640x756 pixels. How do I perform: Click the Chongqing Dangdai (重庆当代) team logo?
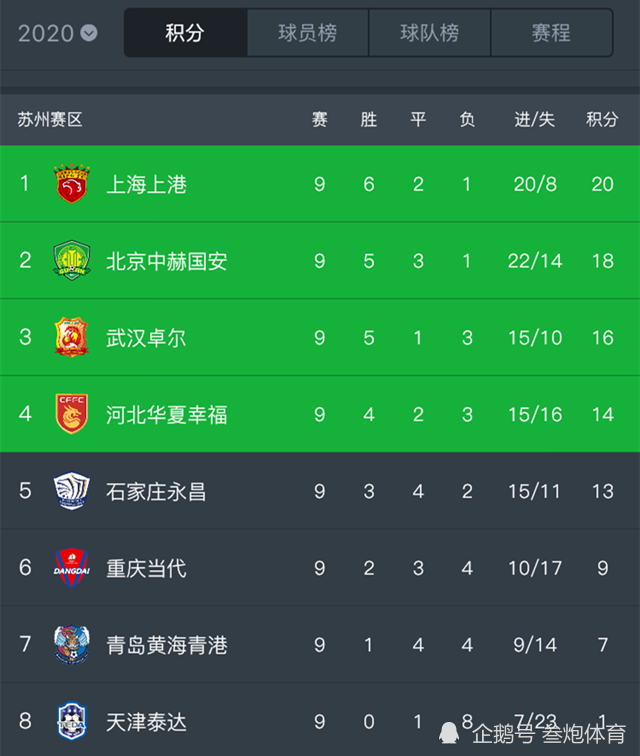tap(72, 568)
